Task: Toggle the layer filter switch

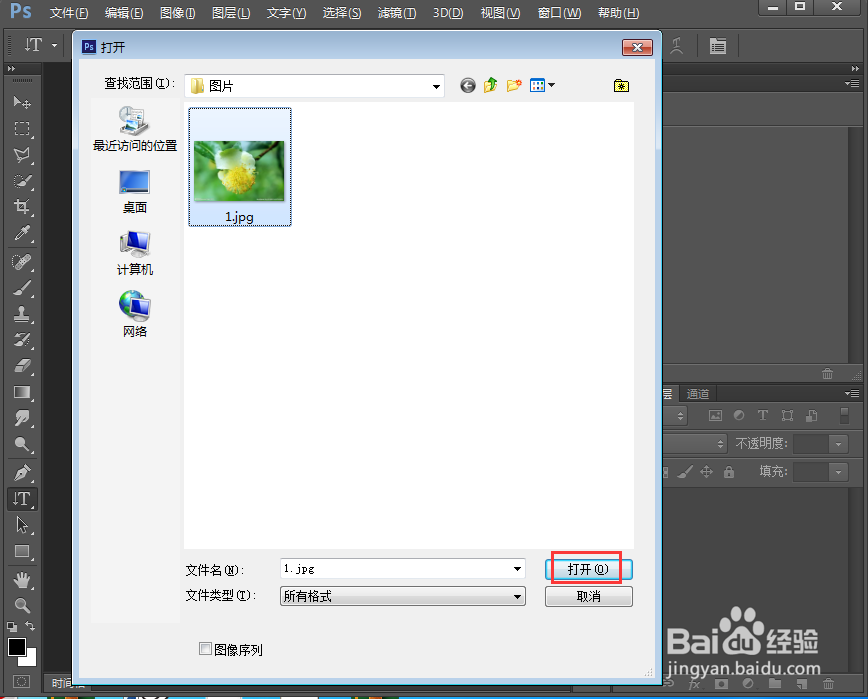Action: [844, 415]
